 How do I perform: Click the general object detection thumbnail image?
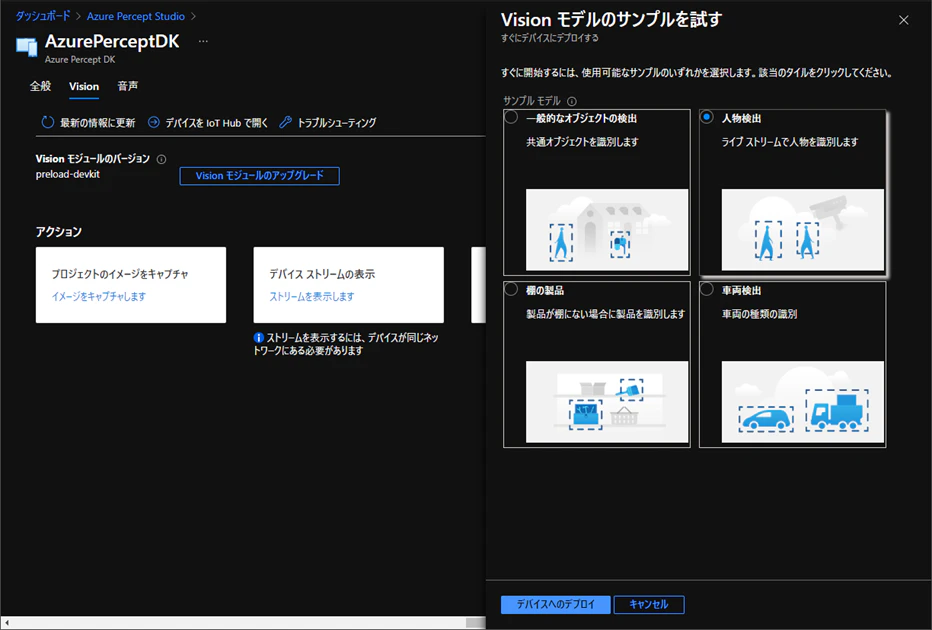[607, 230]
